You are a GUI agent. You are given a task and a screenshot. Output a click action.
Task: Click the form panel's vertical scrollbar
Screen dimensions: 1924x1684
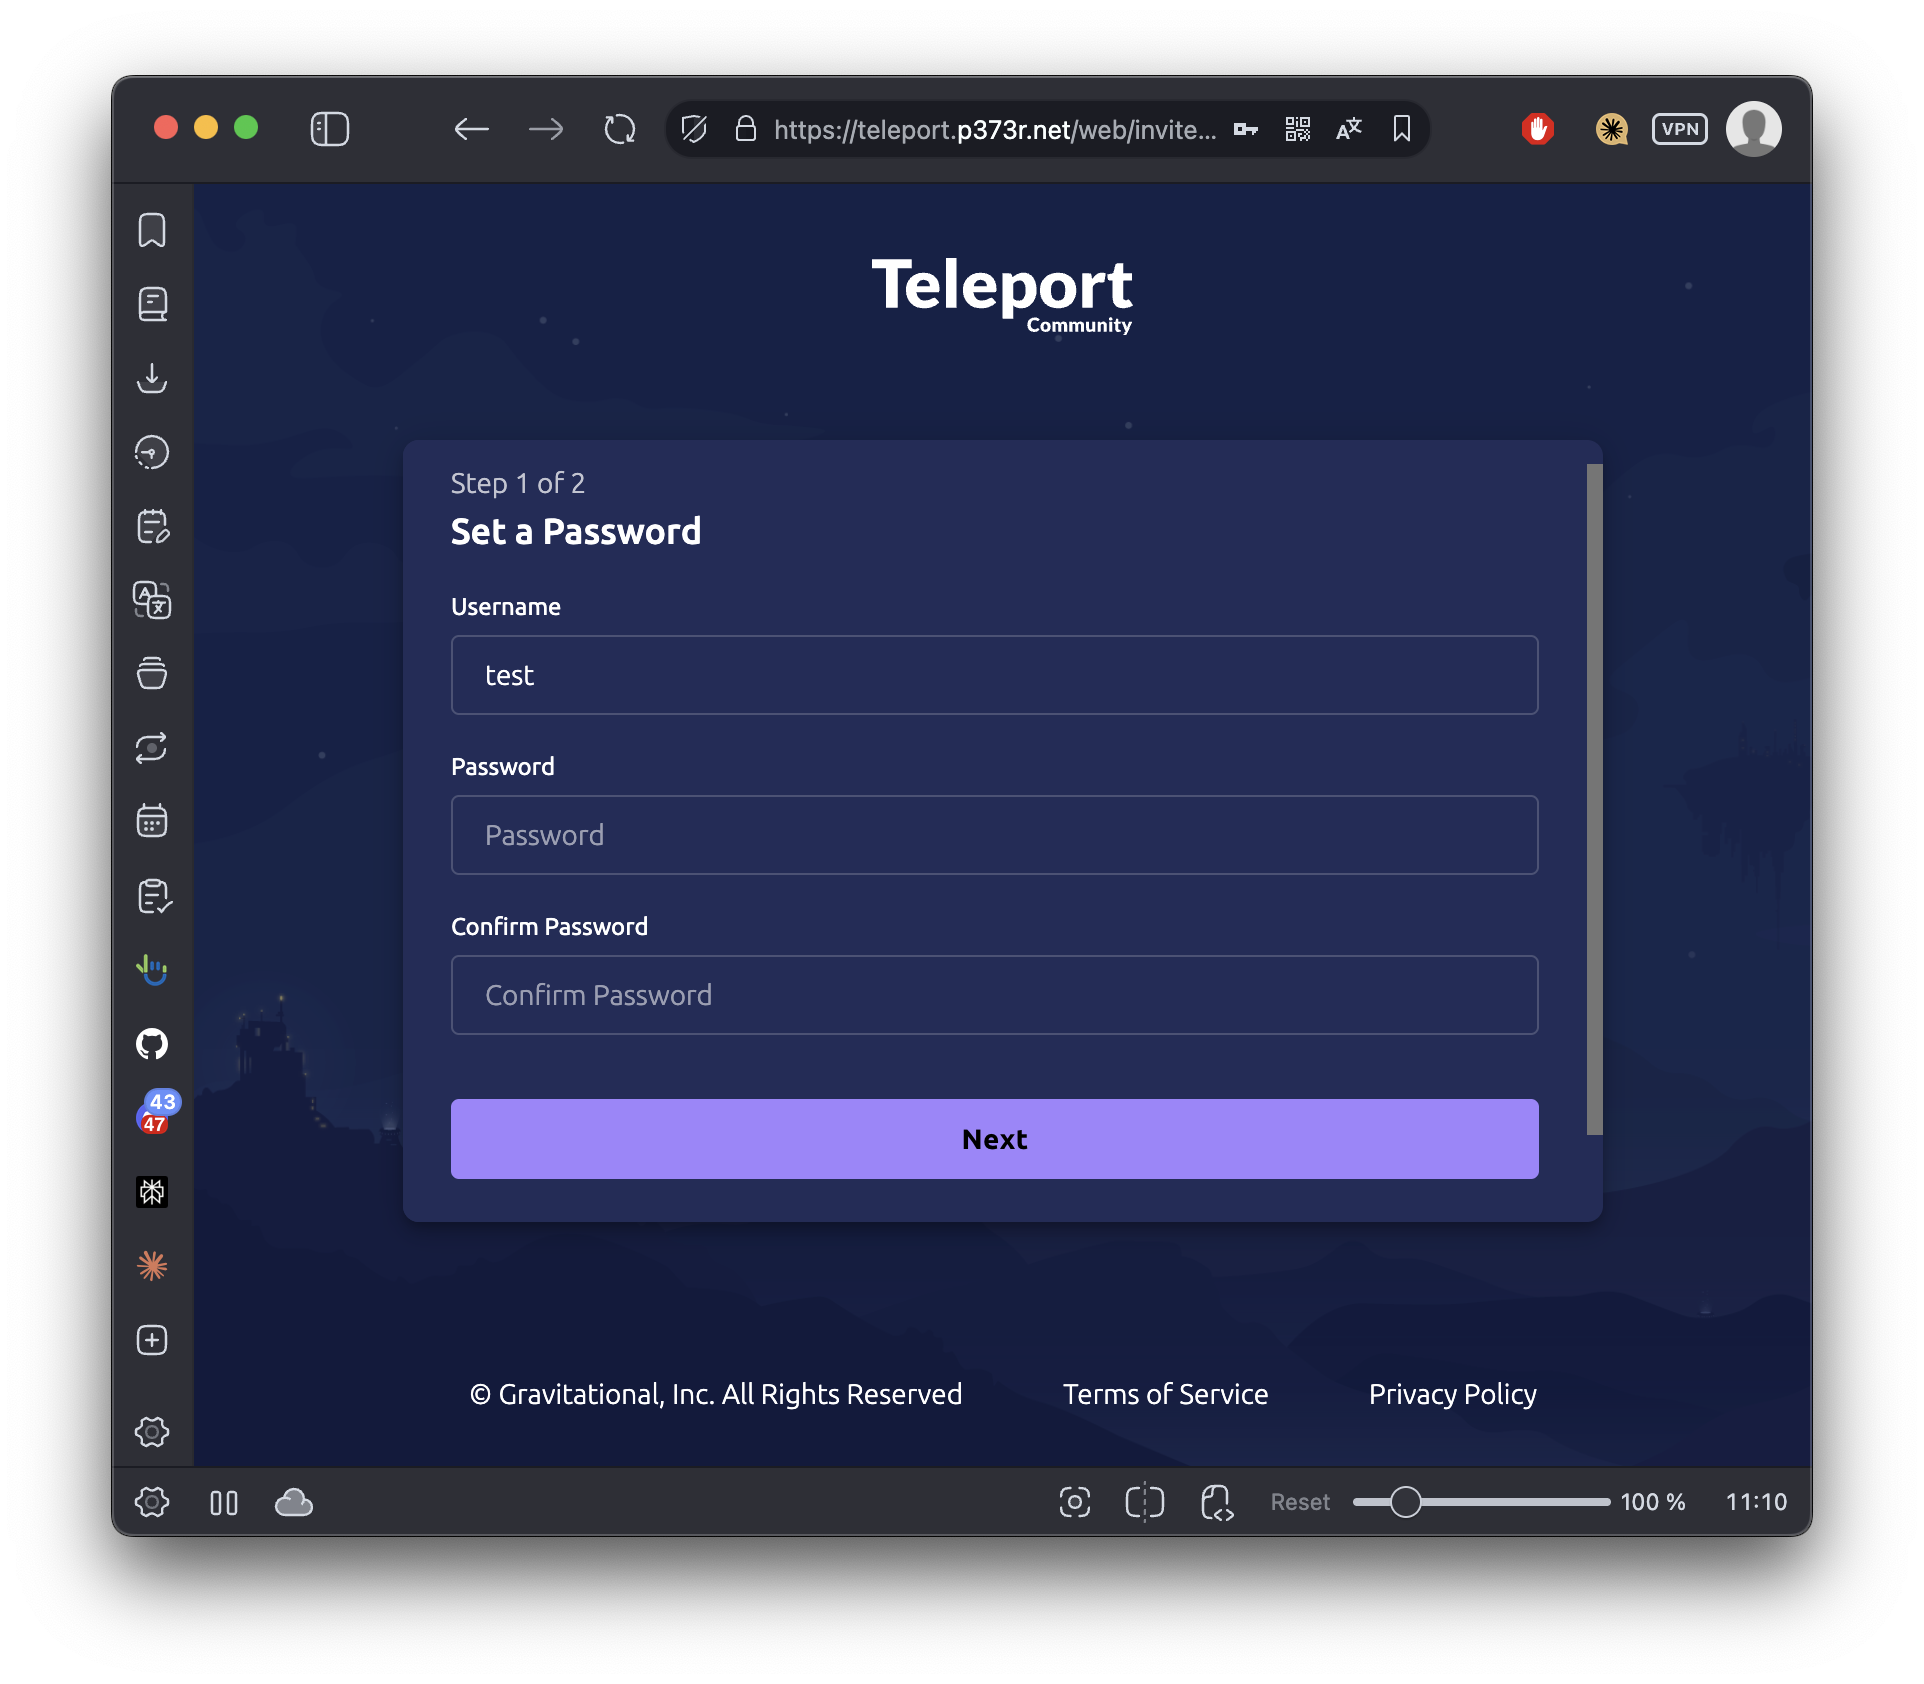click(x=1594, y=799)
